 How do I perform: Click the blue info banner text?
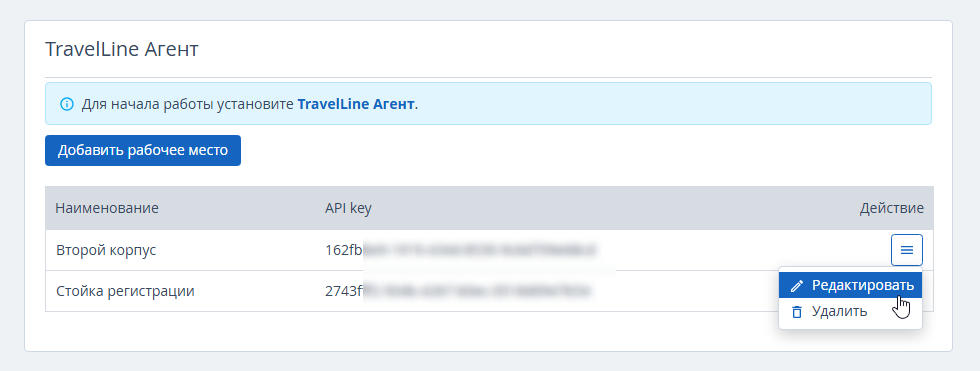coord(249,104)
